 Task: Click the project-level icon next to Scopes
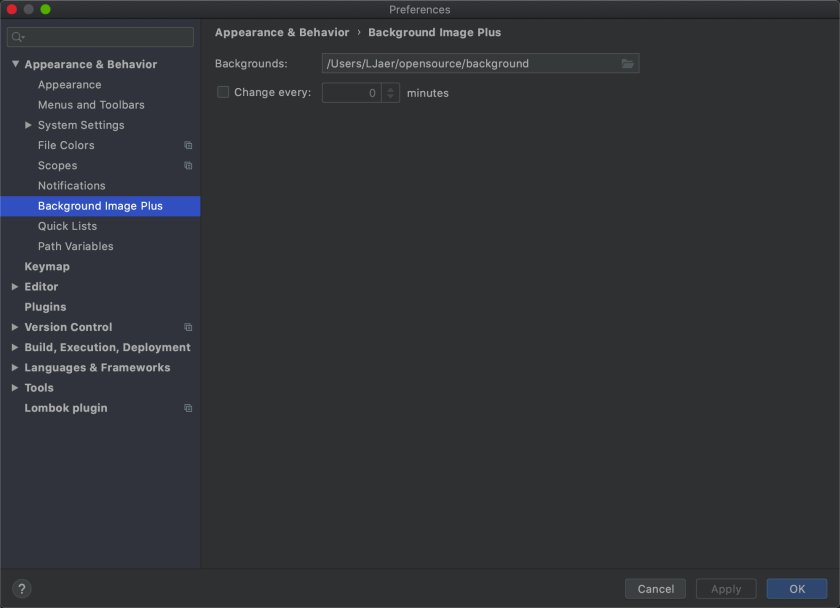click(188, 166)
